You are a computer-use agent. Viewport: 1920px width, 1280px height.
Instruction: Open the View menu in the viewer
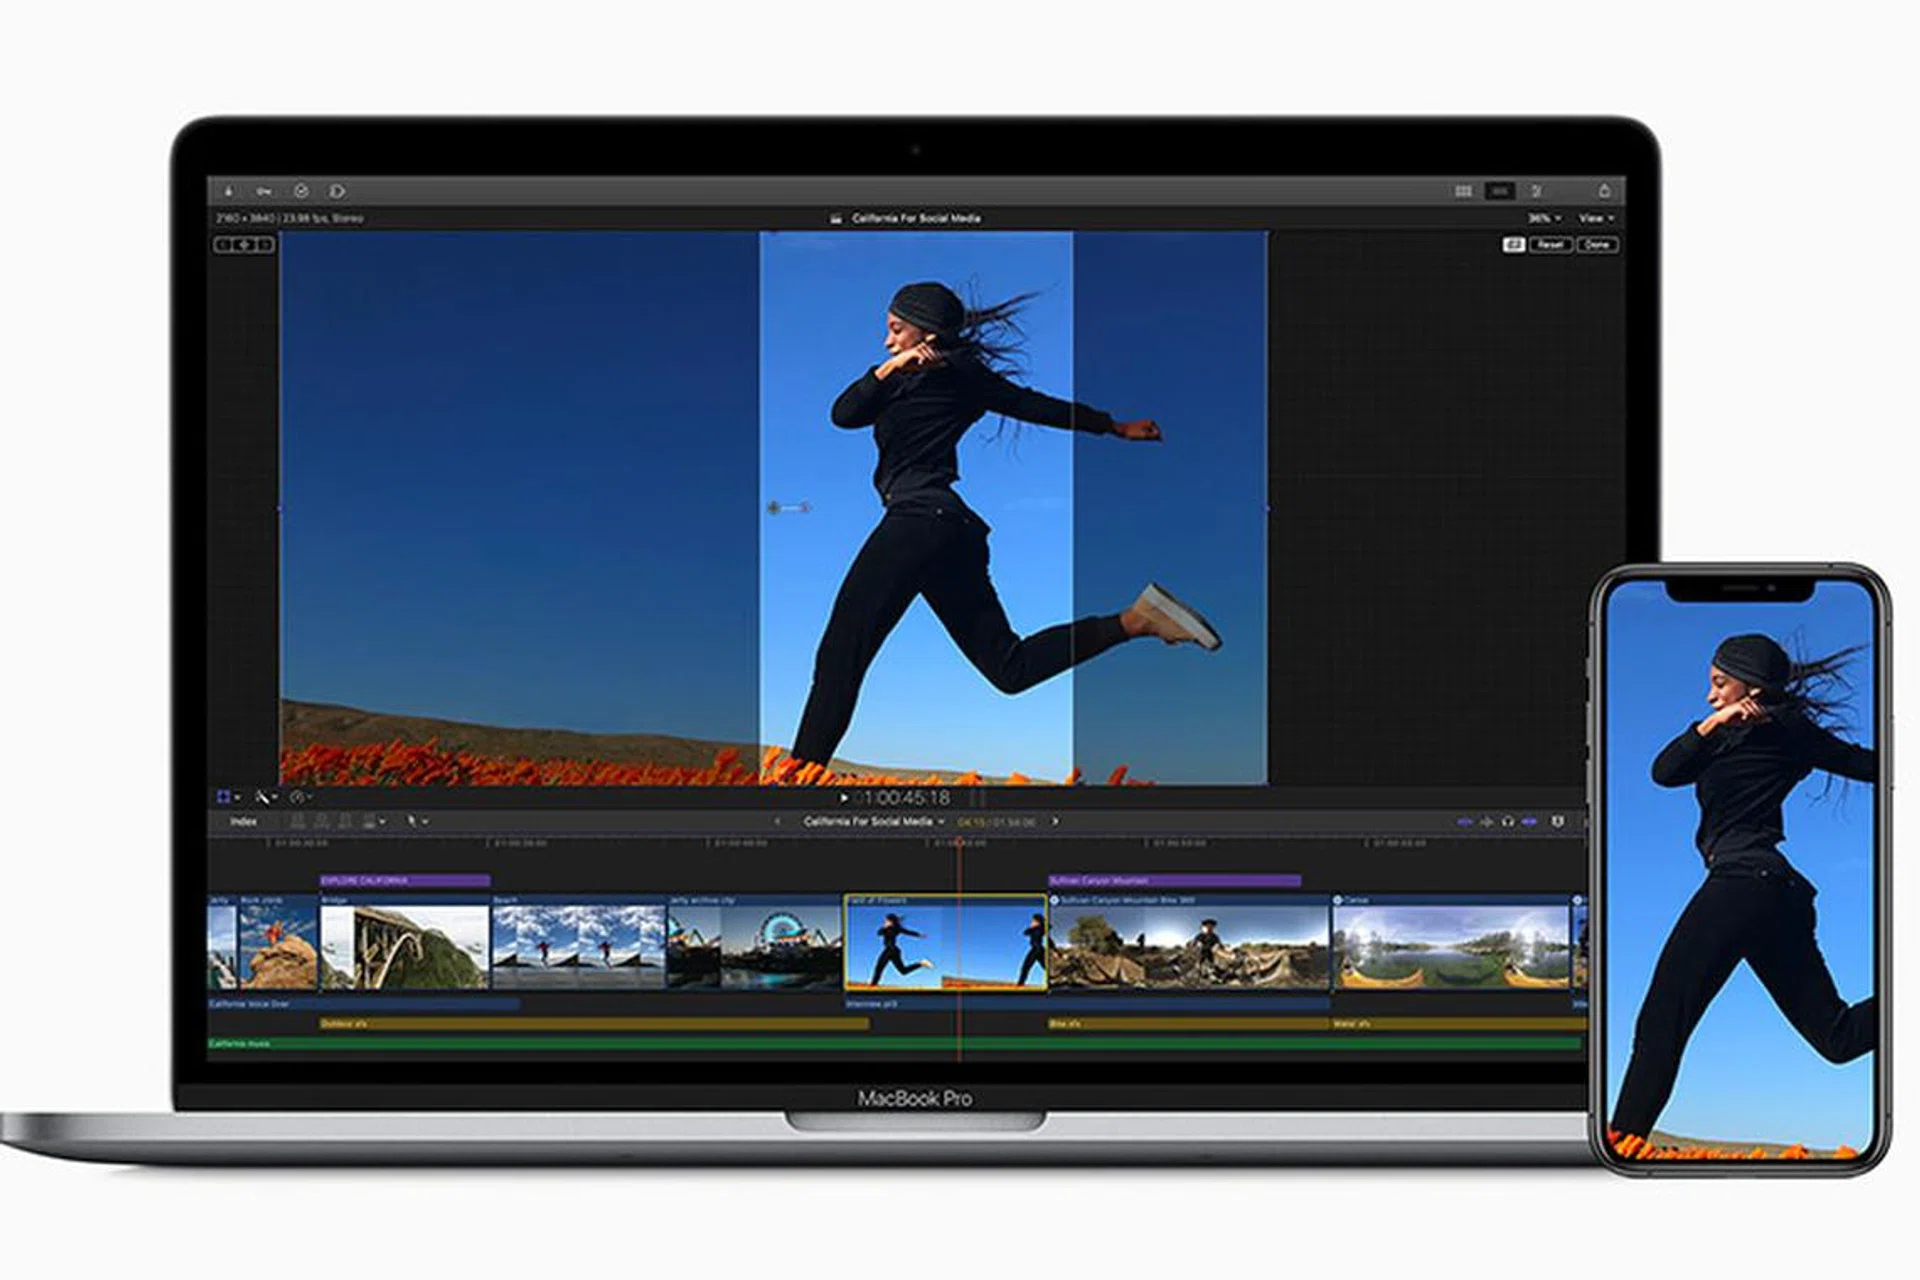(1593, 216)
